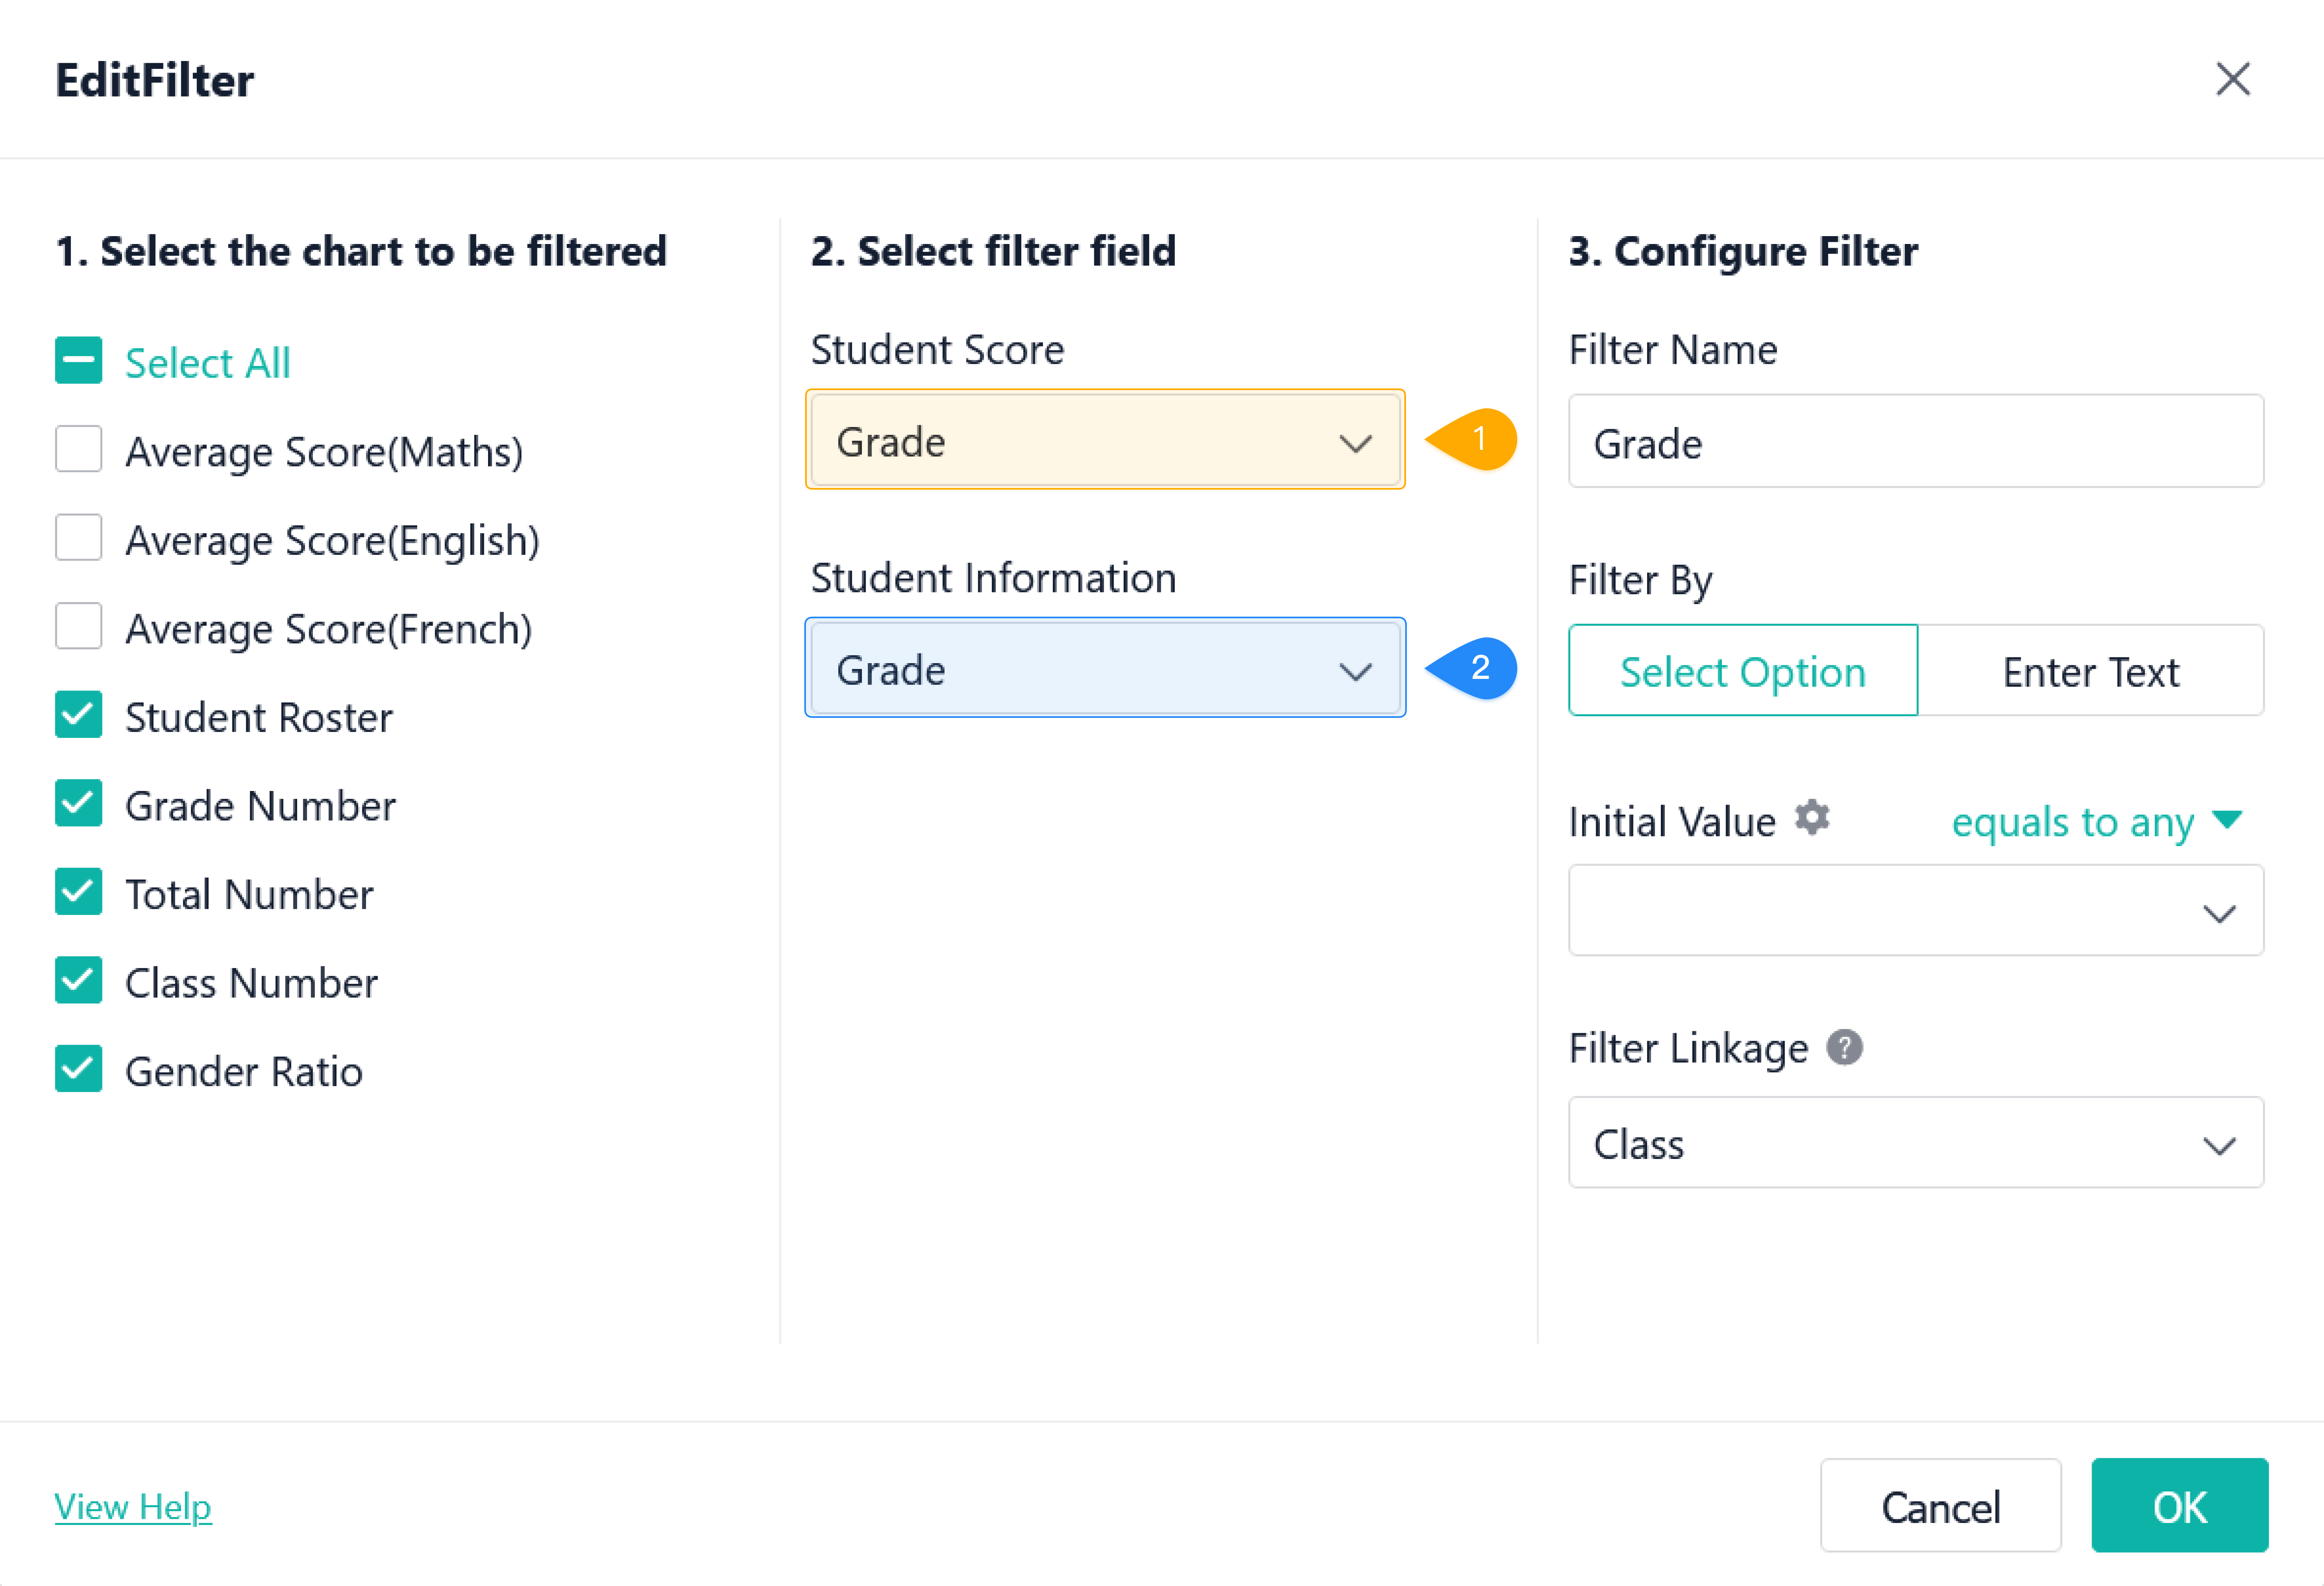Screen dimensions: 2324x1586
Task: Click the OK button
Action: pos(2179,1506)
